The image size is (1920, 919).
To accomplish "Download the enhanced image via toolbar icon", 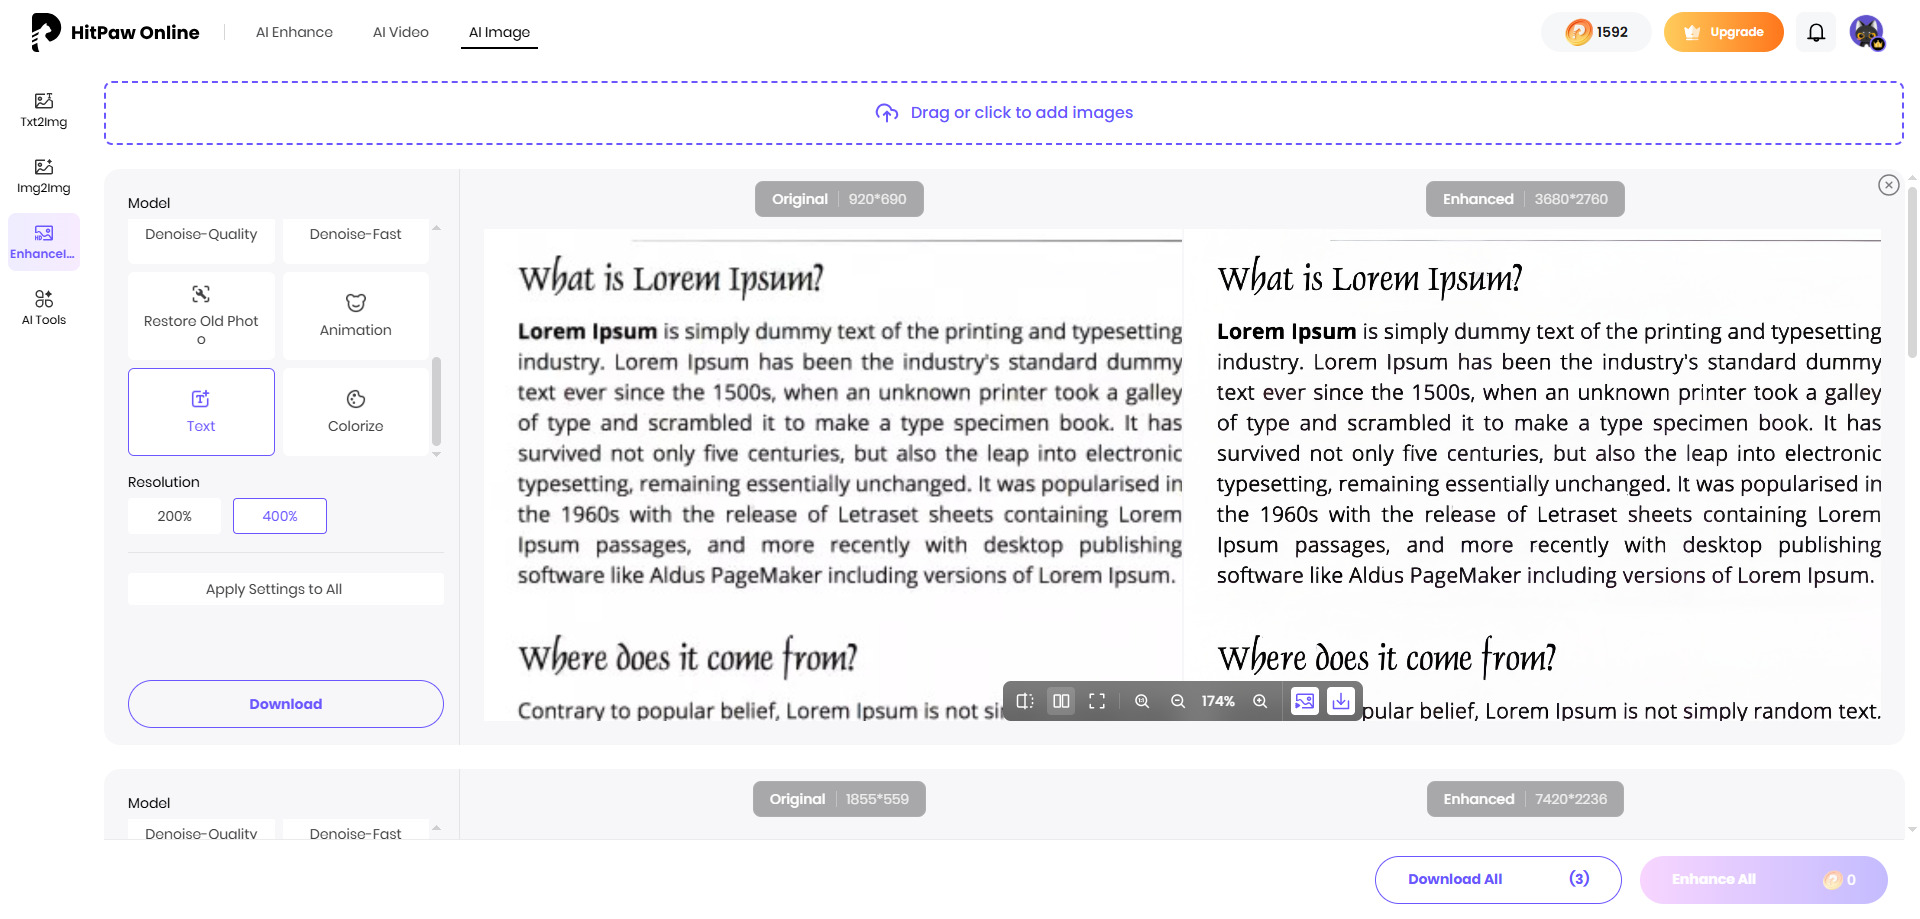I will coord(1341,701).
